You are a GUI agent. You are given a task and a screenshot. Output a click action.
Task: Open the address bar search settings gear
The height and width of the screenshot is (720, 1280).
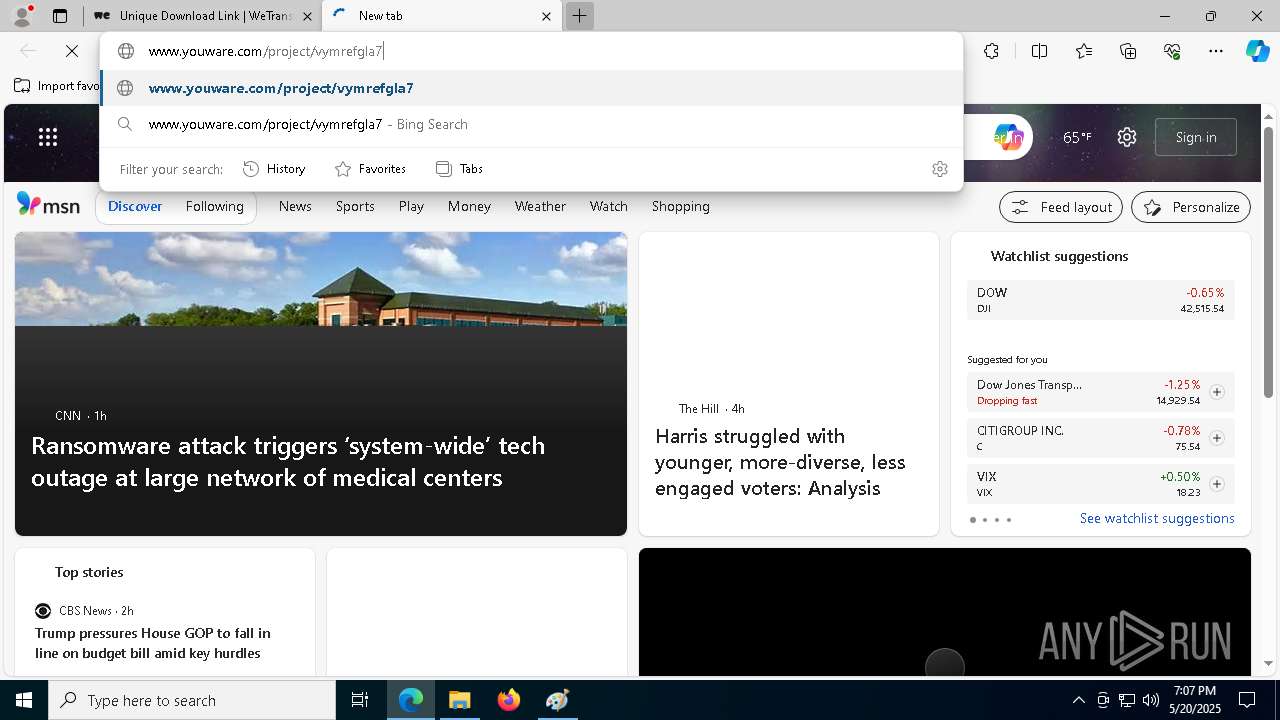[939, 169]
